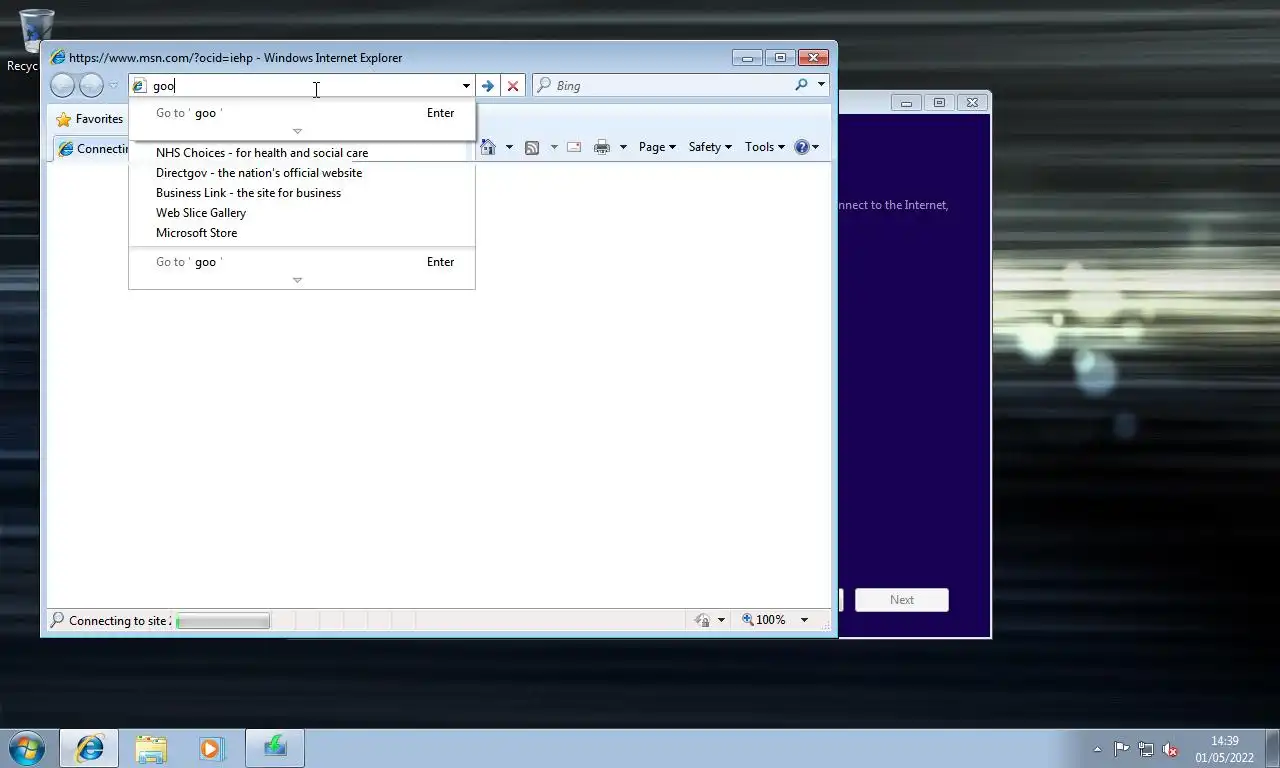This screenshot has width=1280, height=768.
Task: Open the Favorites star button
Action: point(90,119)
